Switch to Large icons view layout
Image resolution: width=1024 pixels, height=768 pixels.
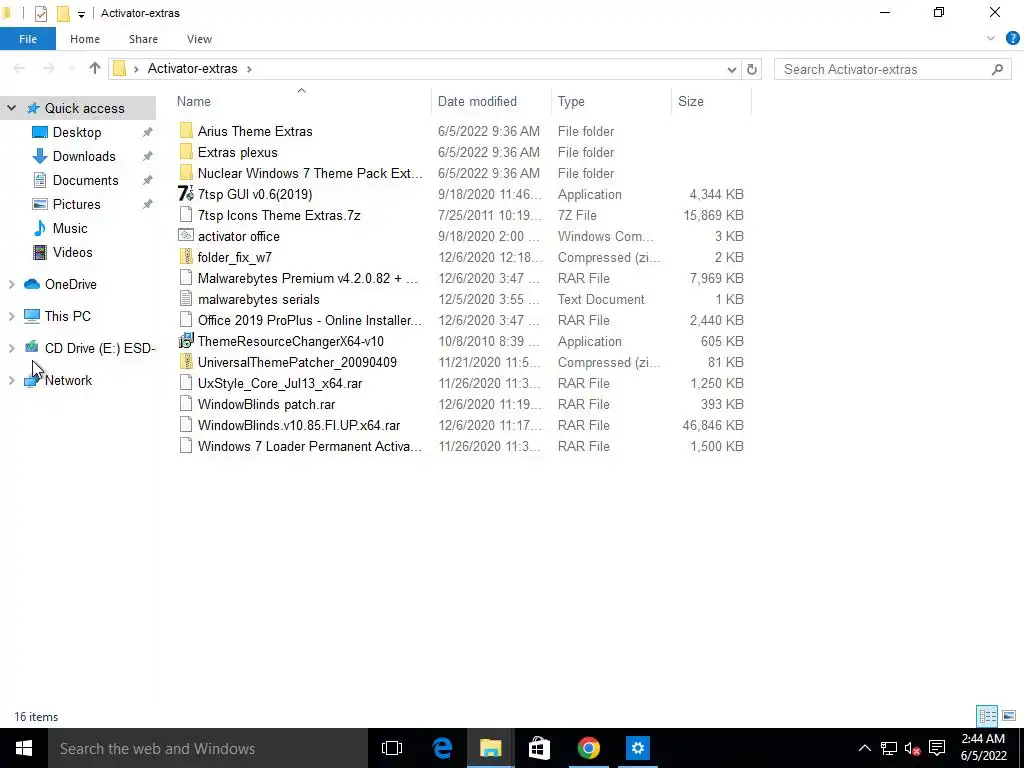(x=1009, y=716)
